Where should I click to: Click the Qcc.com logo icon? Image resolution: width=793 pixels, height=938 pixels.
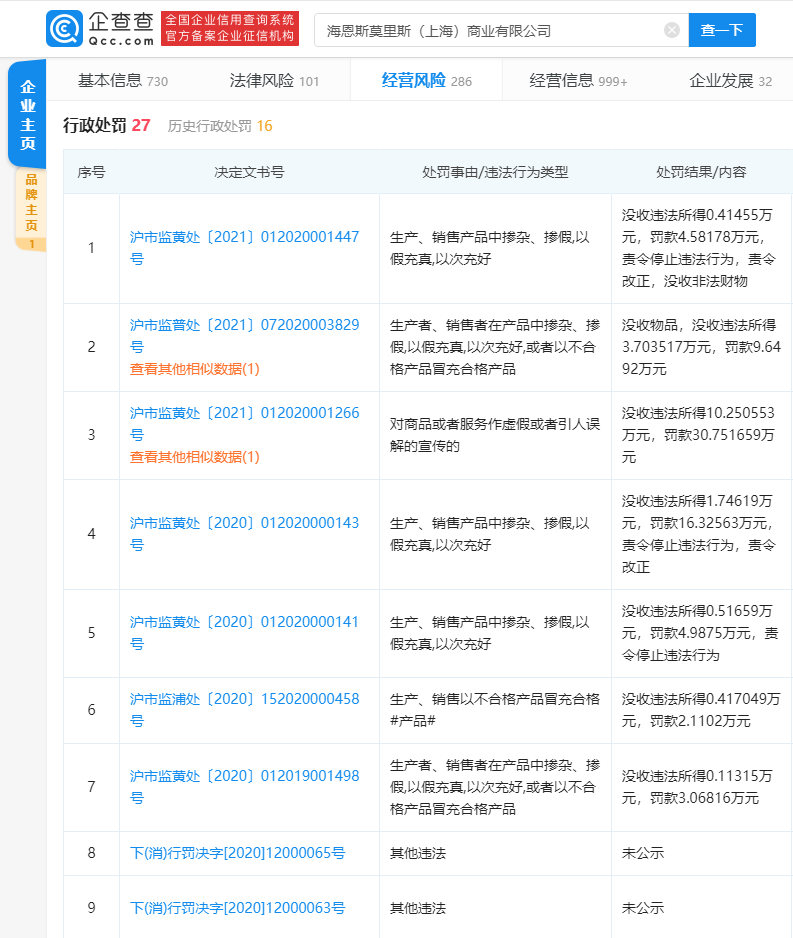click(64, 29)
